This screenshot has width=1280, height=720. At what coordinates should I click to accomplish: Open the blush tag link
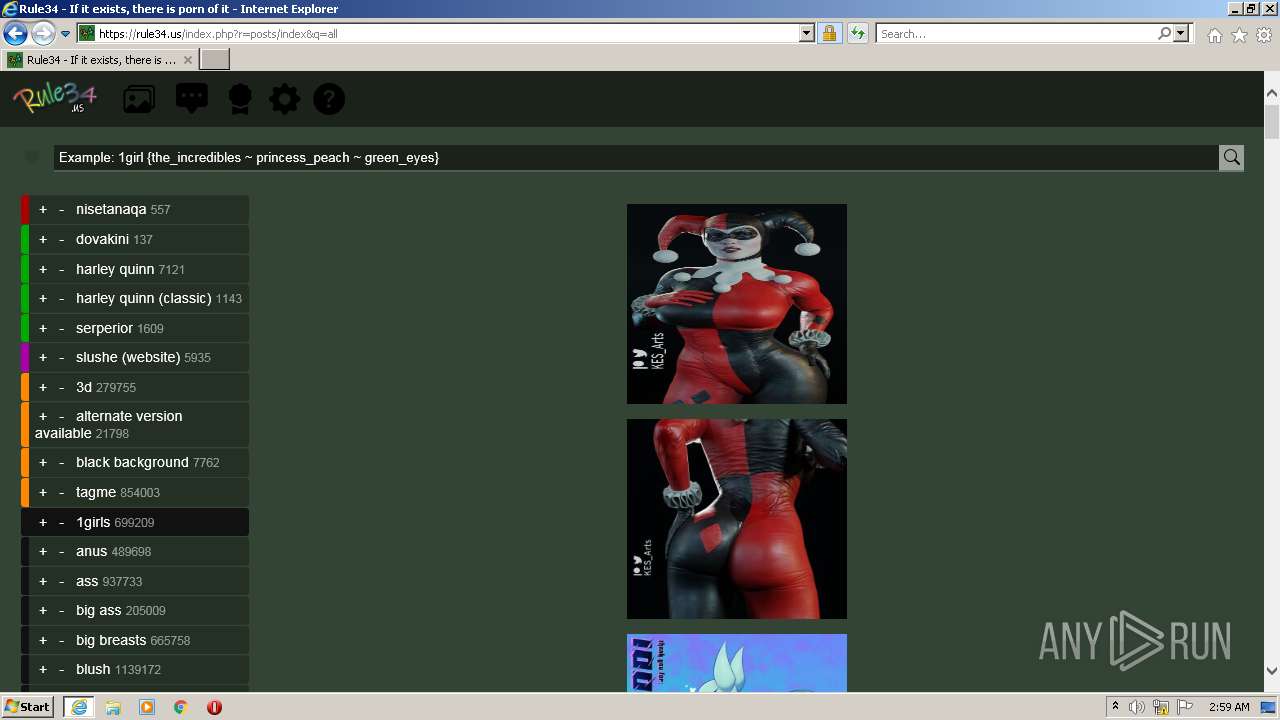[x=93, y=669]
